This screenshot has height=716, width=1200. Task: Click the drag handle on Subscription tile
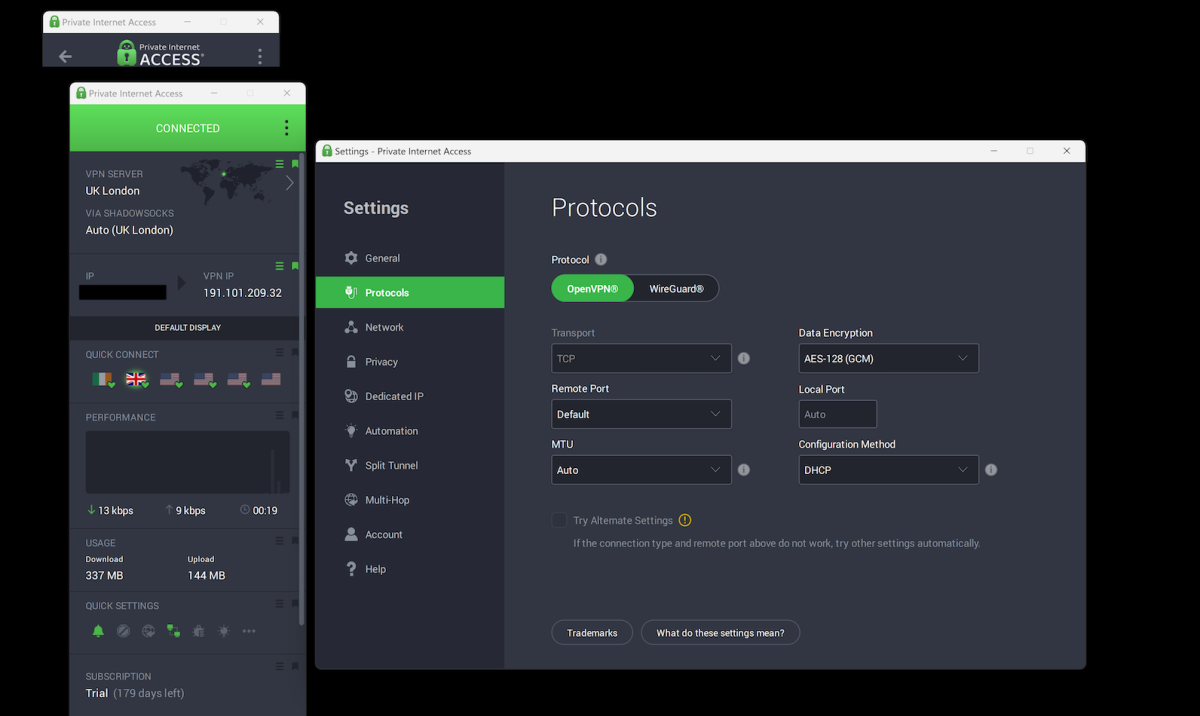click(280, 666)
